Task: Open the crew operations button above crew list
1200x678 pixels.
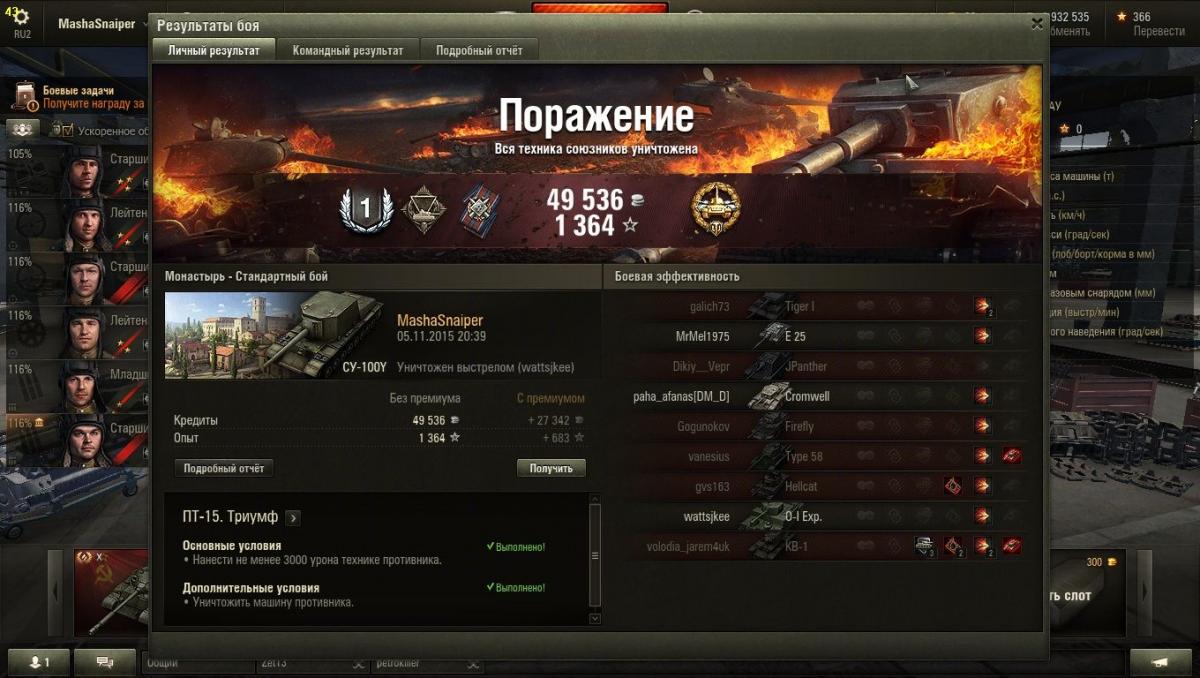Action: 23,129
